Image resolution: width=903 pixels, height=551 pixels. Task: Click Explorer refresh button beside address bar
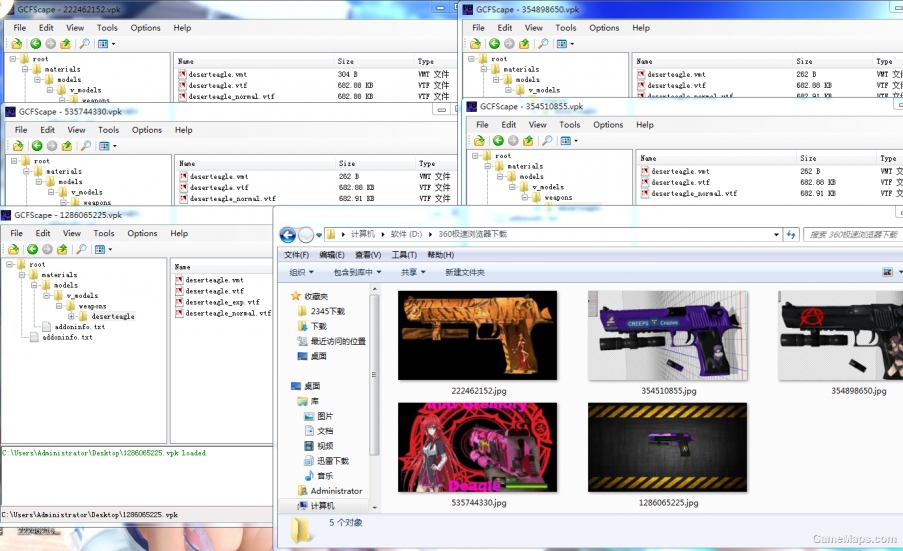coord(791,234)
